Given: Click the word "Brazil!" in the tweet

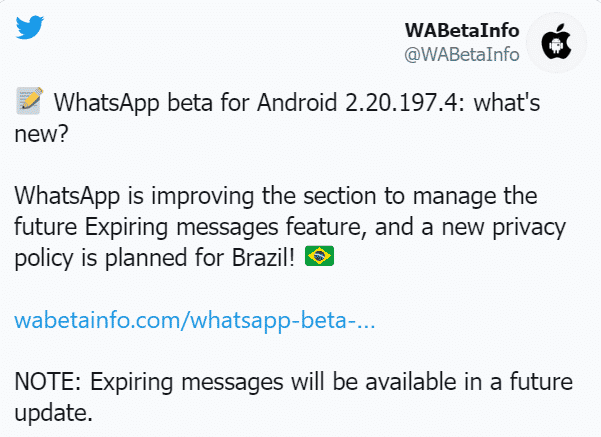Looking at the screenshot, I should point(263,257).
